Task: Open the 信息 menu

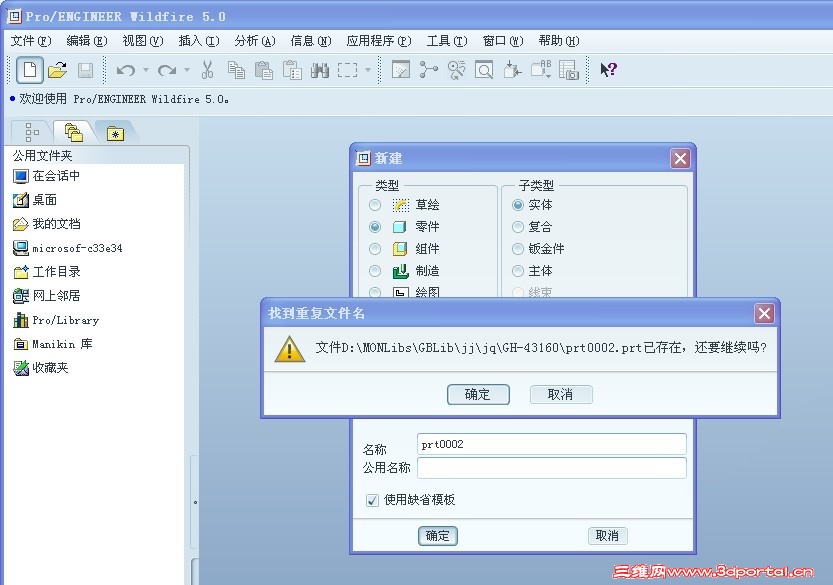Action: [x=311, y=41]
